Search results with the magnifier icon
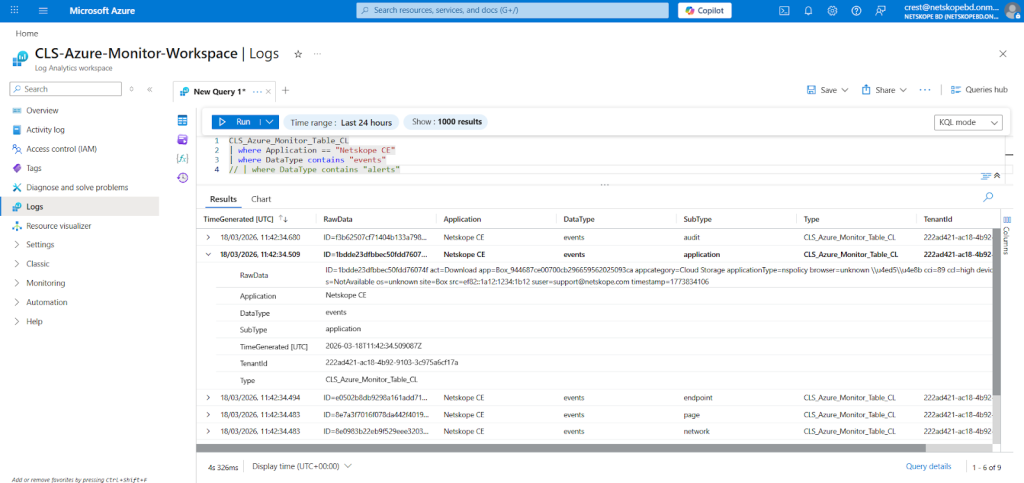Viewport: 1024px width, 483px height. point(988,196)
